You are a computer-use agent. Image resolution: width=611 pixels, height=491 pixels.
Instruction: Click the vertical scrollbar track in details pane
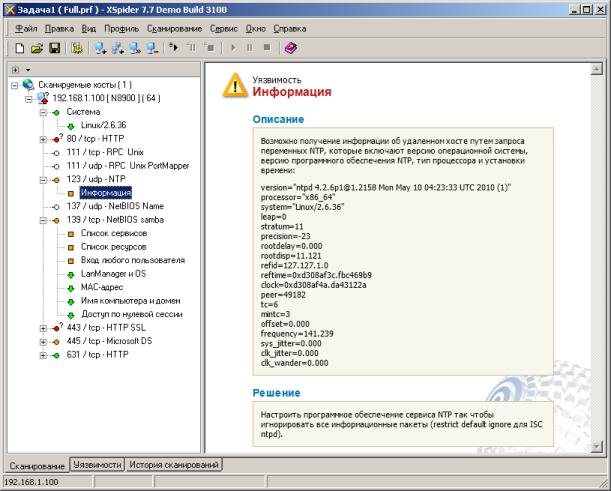(597, 258)
